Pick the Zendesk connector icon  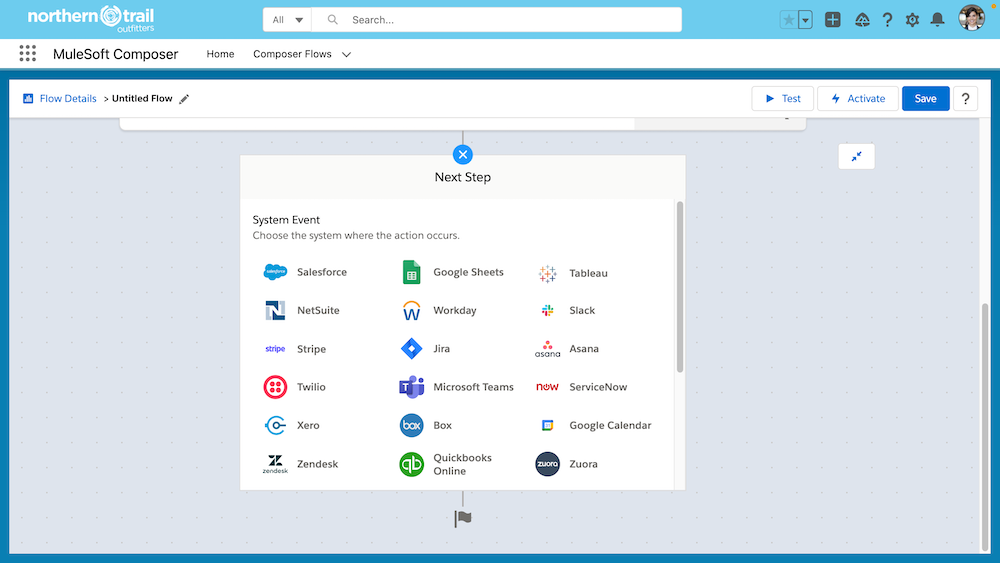(275, 464)
